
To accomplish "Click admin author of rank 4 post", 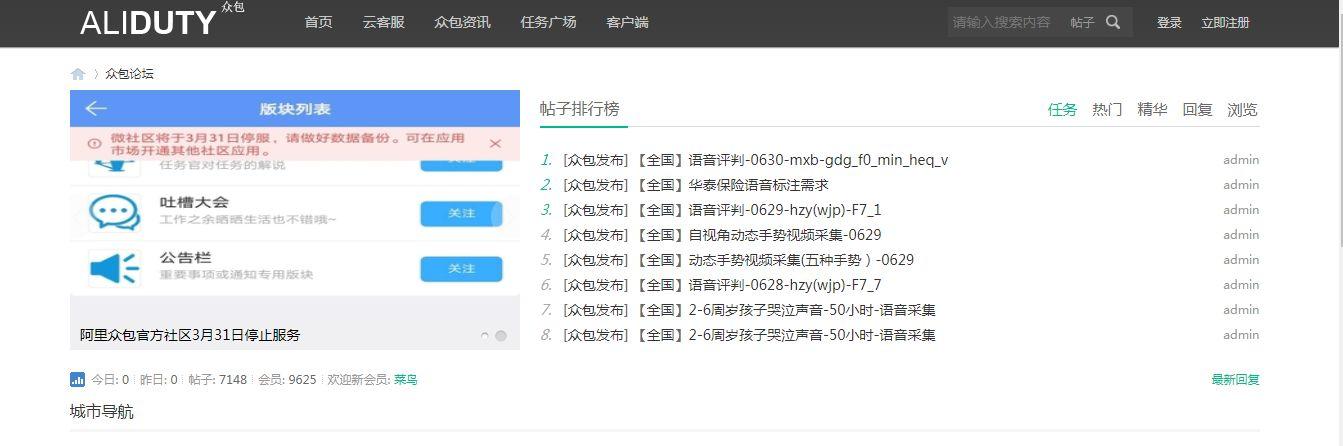I will (1241, 235).
